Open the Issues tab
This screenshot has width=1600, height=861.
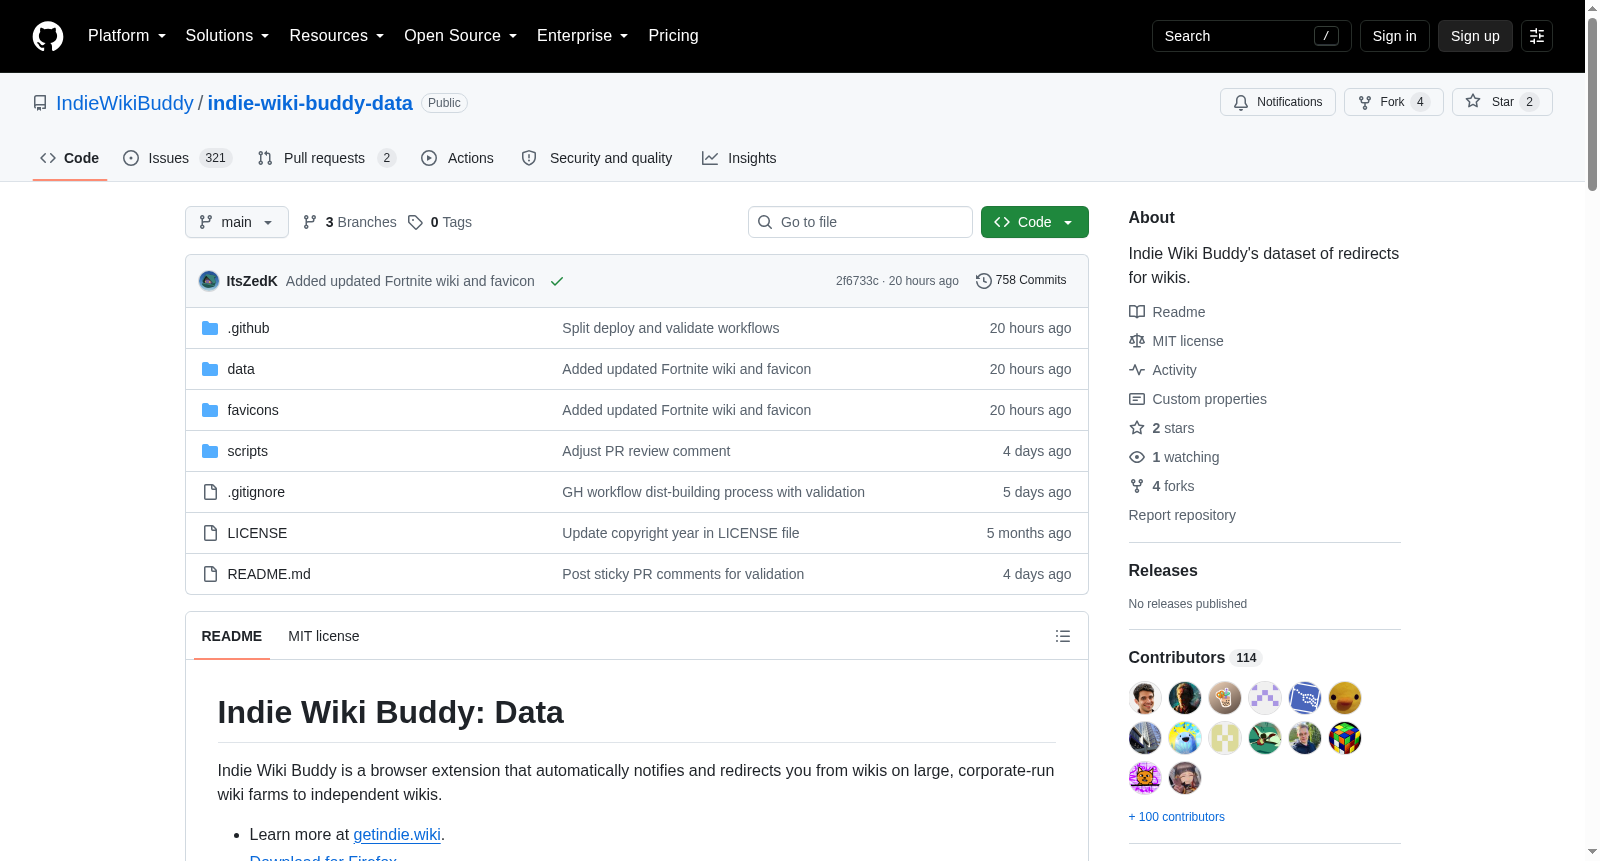pyautogui.click(x=177, y=158)
